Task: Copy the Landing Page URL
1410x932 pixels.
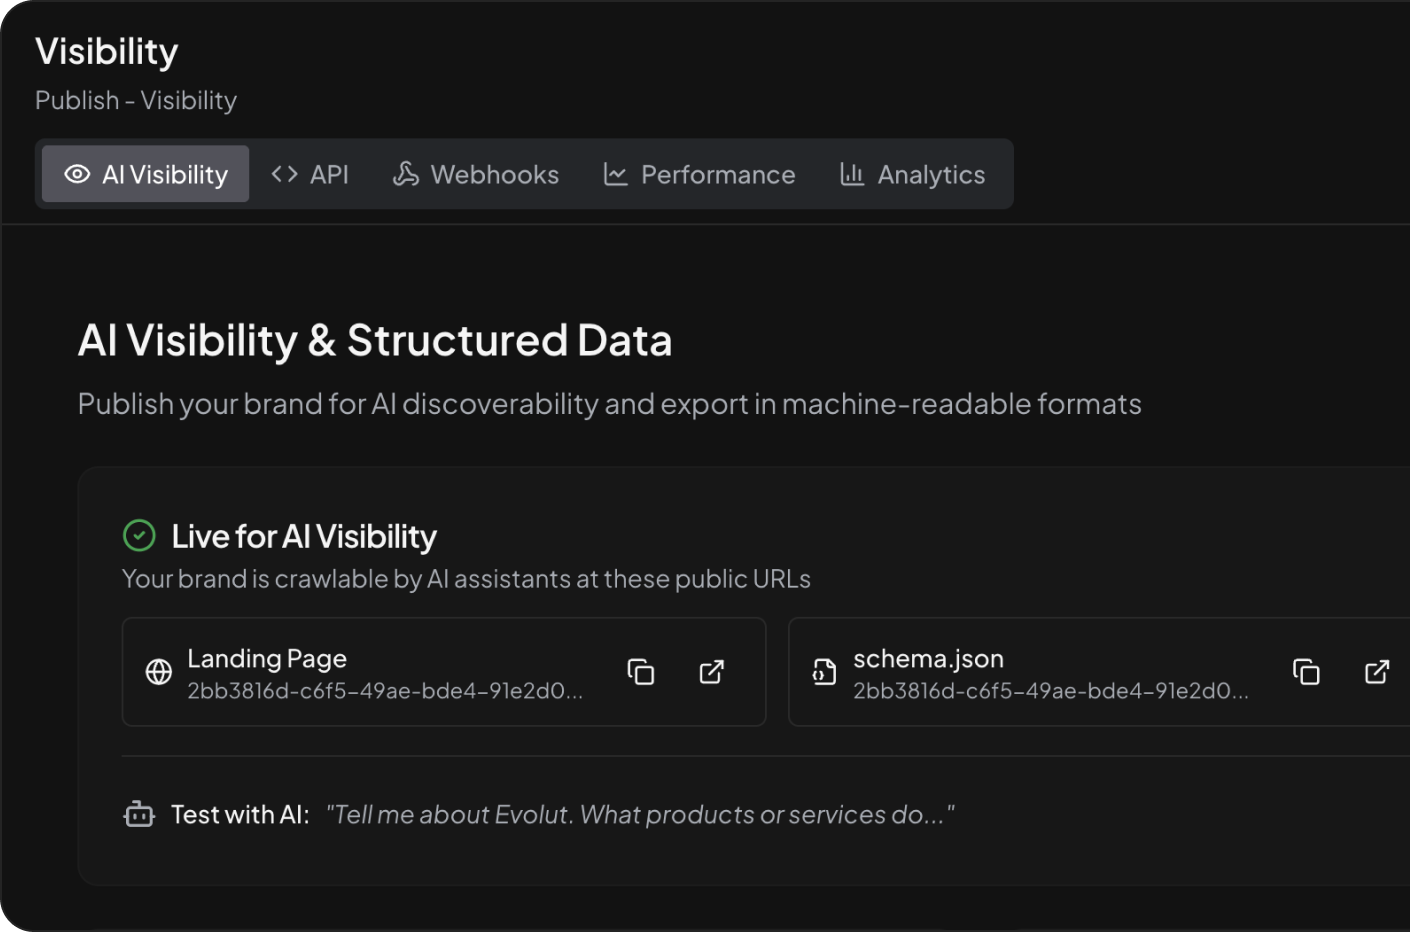Action: click(641, 672)
